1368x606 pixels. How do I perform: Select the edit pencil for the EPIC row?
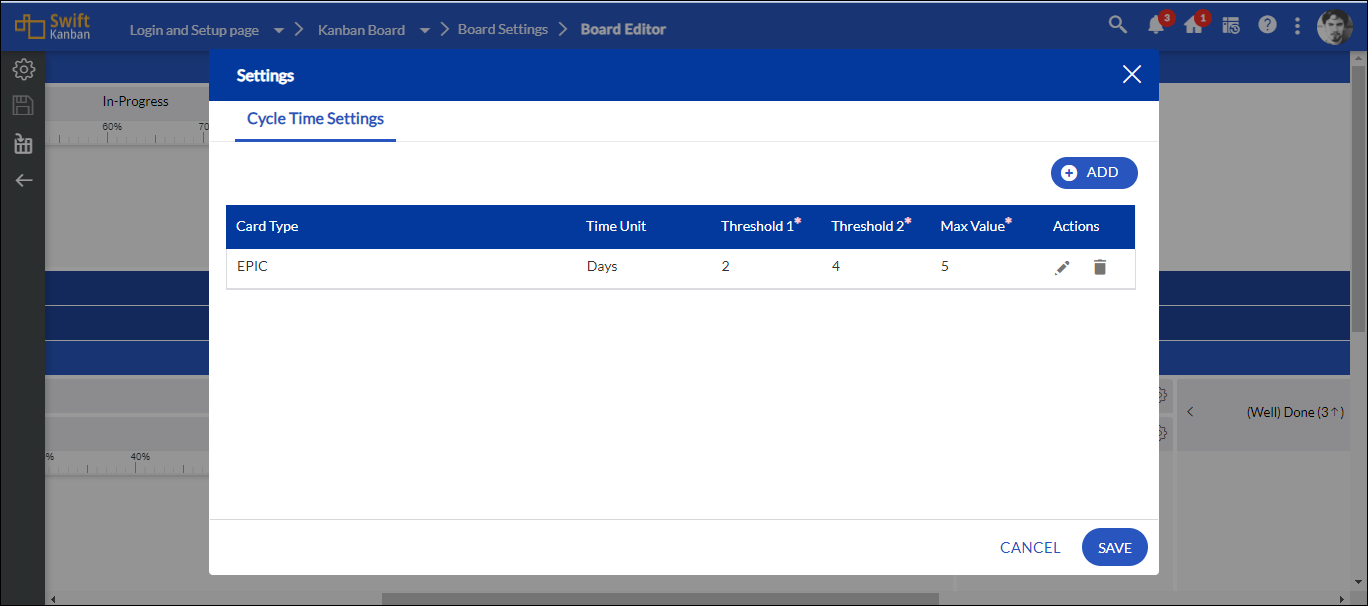click(x=1062, y=267)
